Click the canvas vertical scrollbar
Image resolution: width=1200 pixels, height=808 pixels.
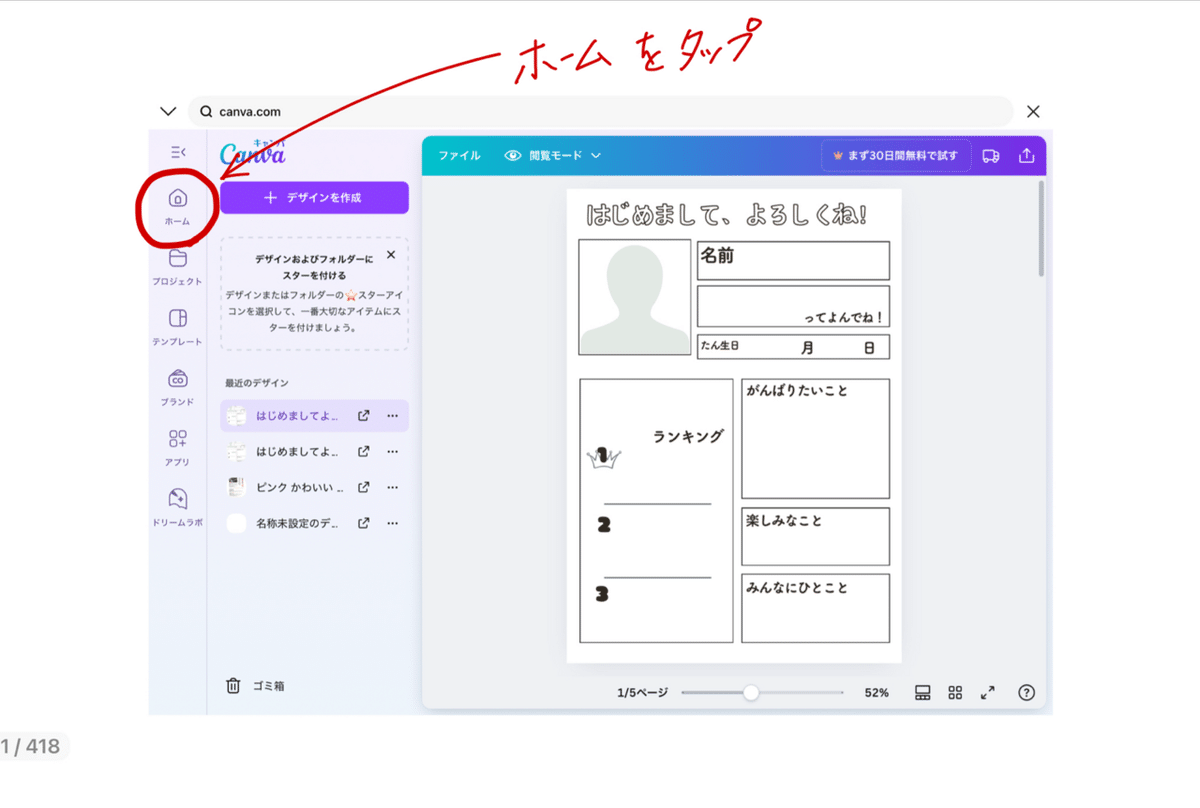point(1041,227)
